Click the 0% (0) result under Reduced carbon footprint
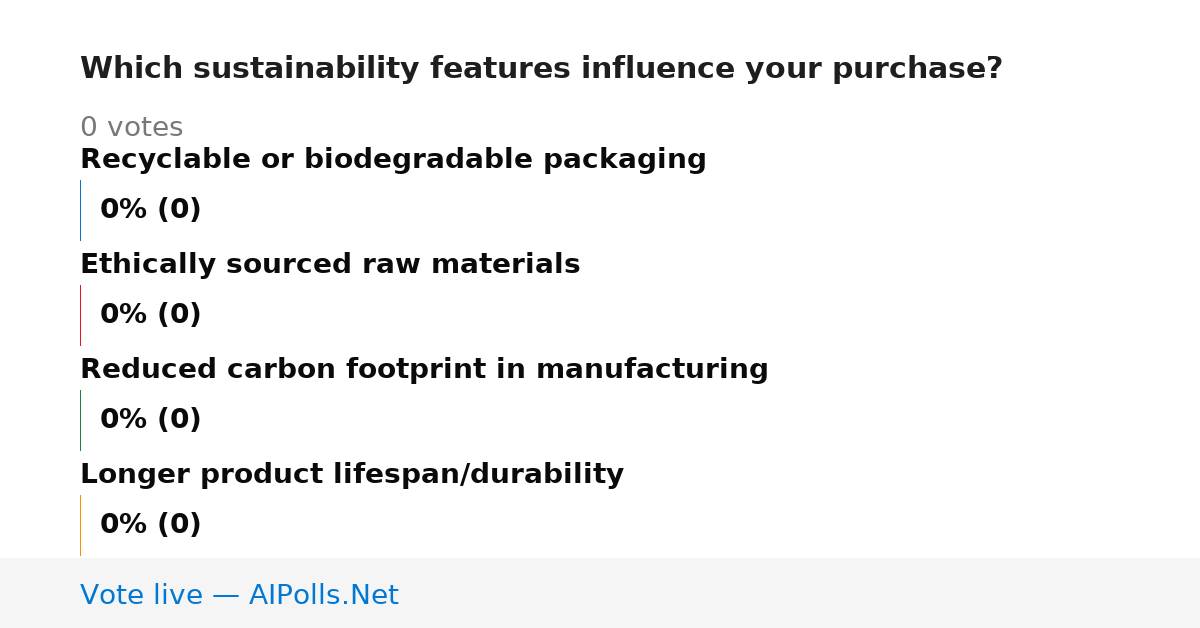The height and width of the screenshot is (628, 1200). 150,420
